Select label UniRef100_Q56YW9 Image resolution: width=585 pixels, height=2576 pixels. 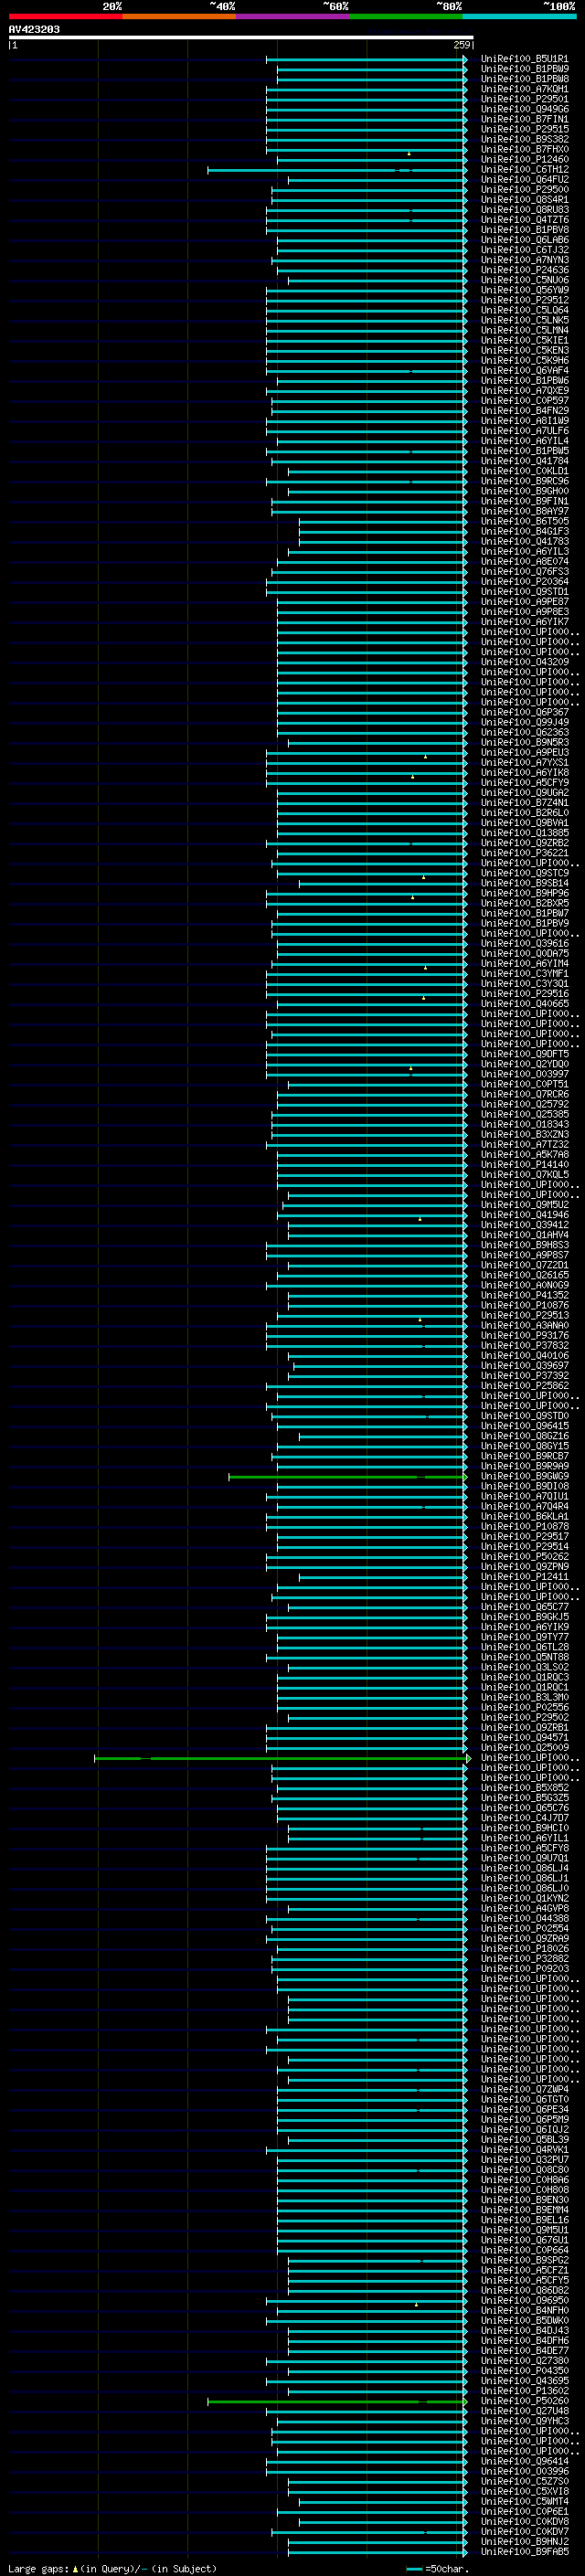coord(524,290)
